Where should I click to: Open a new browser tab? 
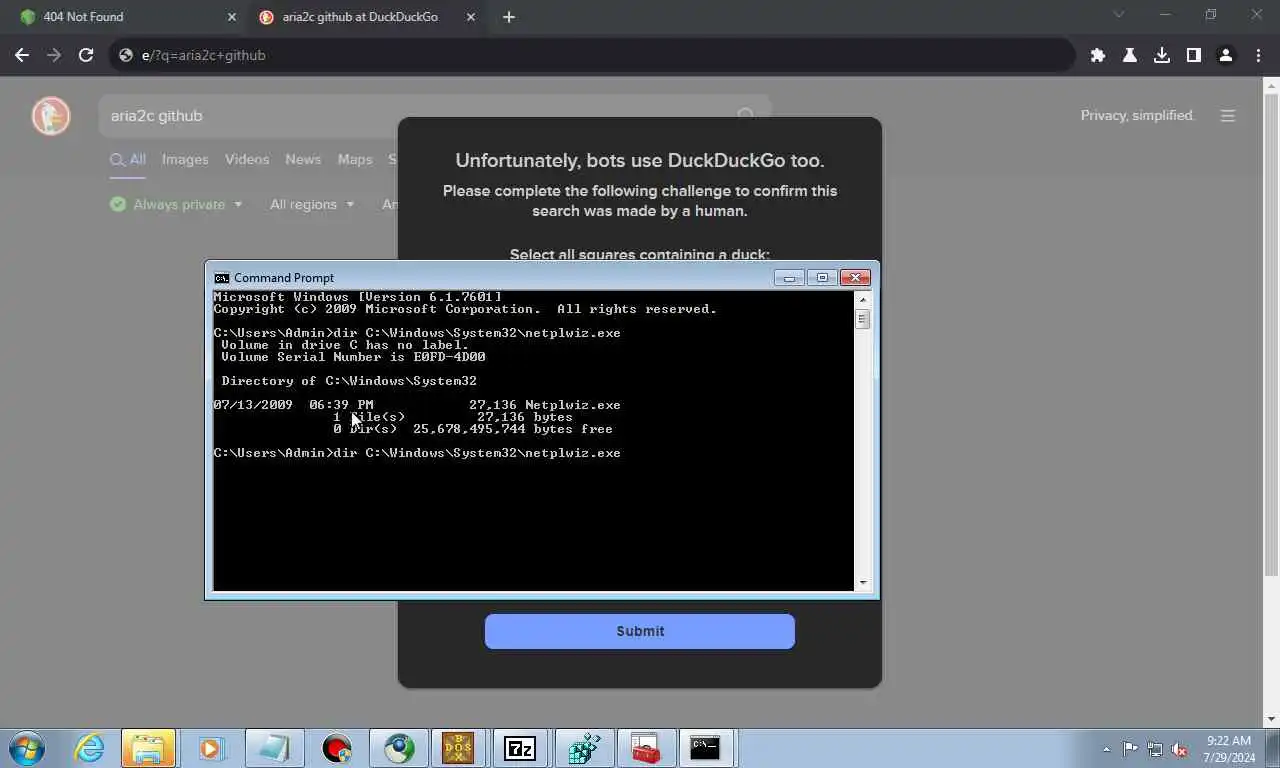pos(509,17)
